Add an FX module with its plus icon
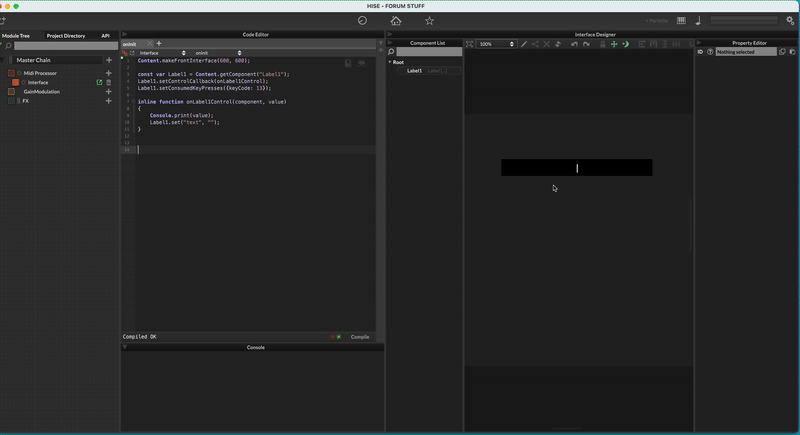The width and height of the screenshot is (800, 435). pos(108,101)
